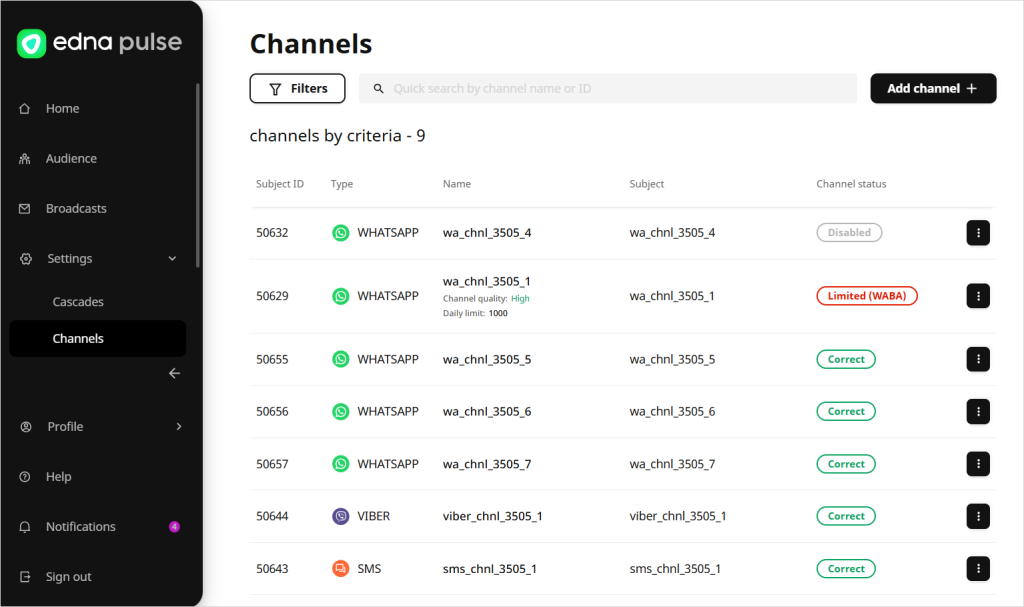Click the notifications count badge

(174, 527)
